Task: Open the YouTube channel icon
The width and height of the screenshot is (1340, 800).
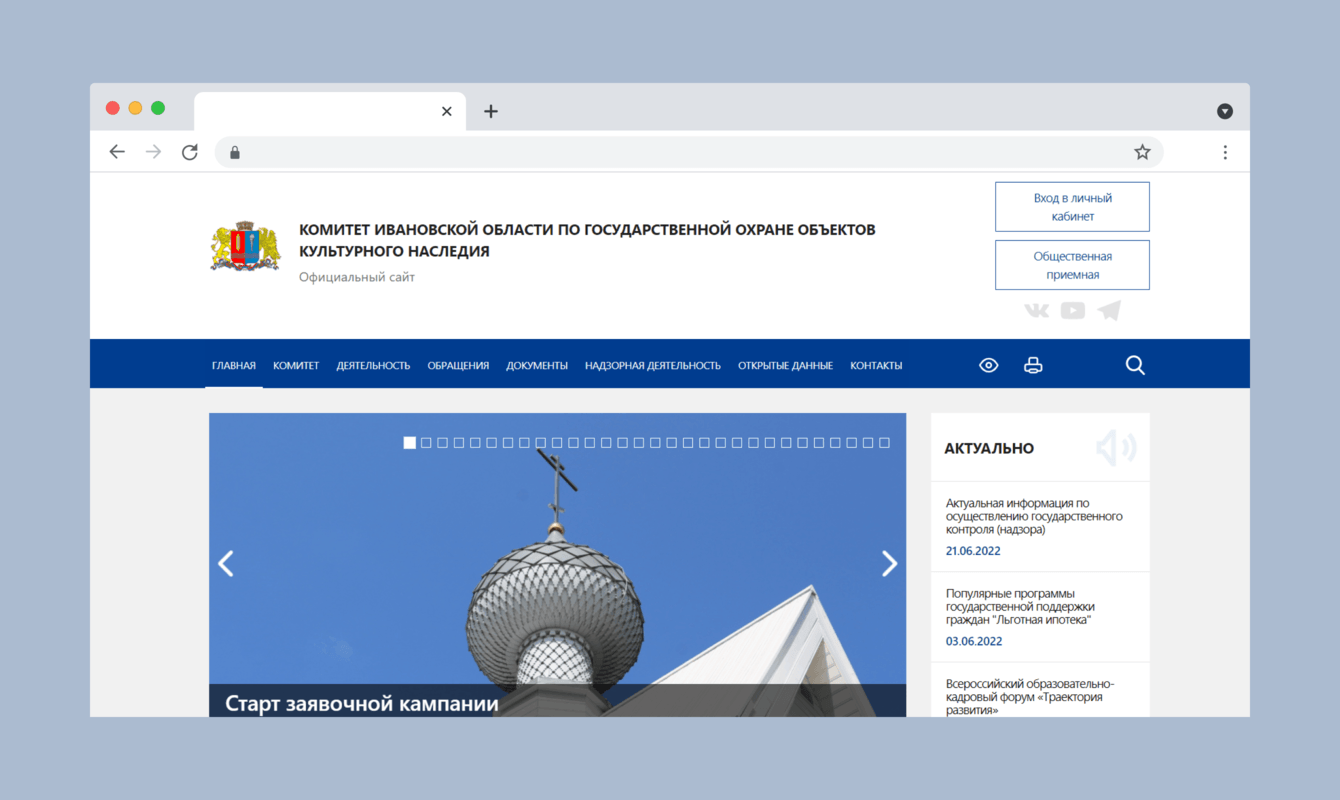Action: click(x=1072, y=310)
